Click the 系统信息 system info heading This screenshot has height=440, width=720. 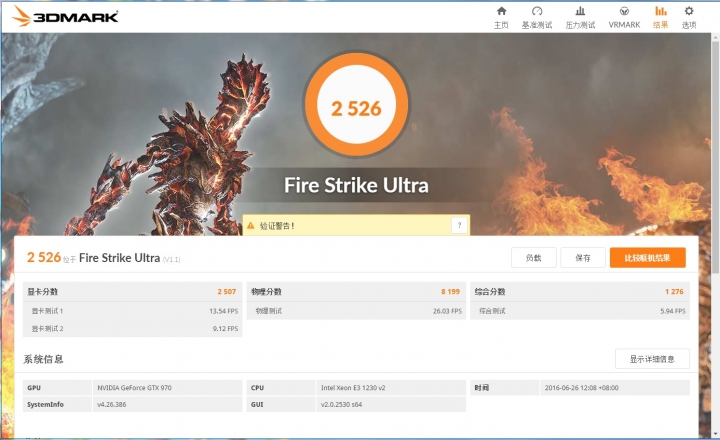click(43, 359)
